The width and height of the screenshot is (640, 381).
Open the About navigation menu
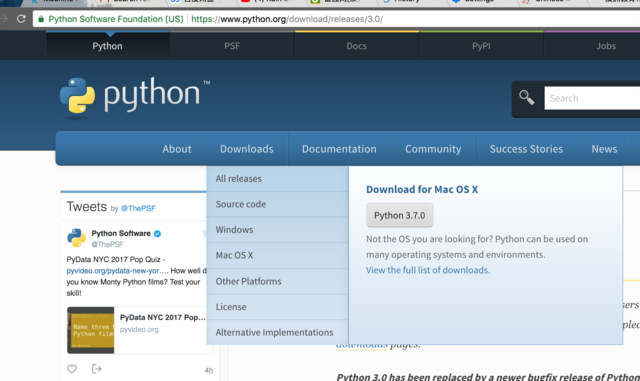pyautogui.click(x=177, y=149)
